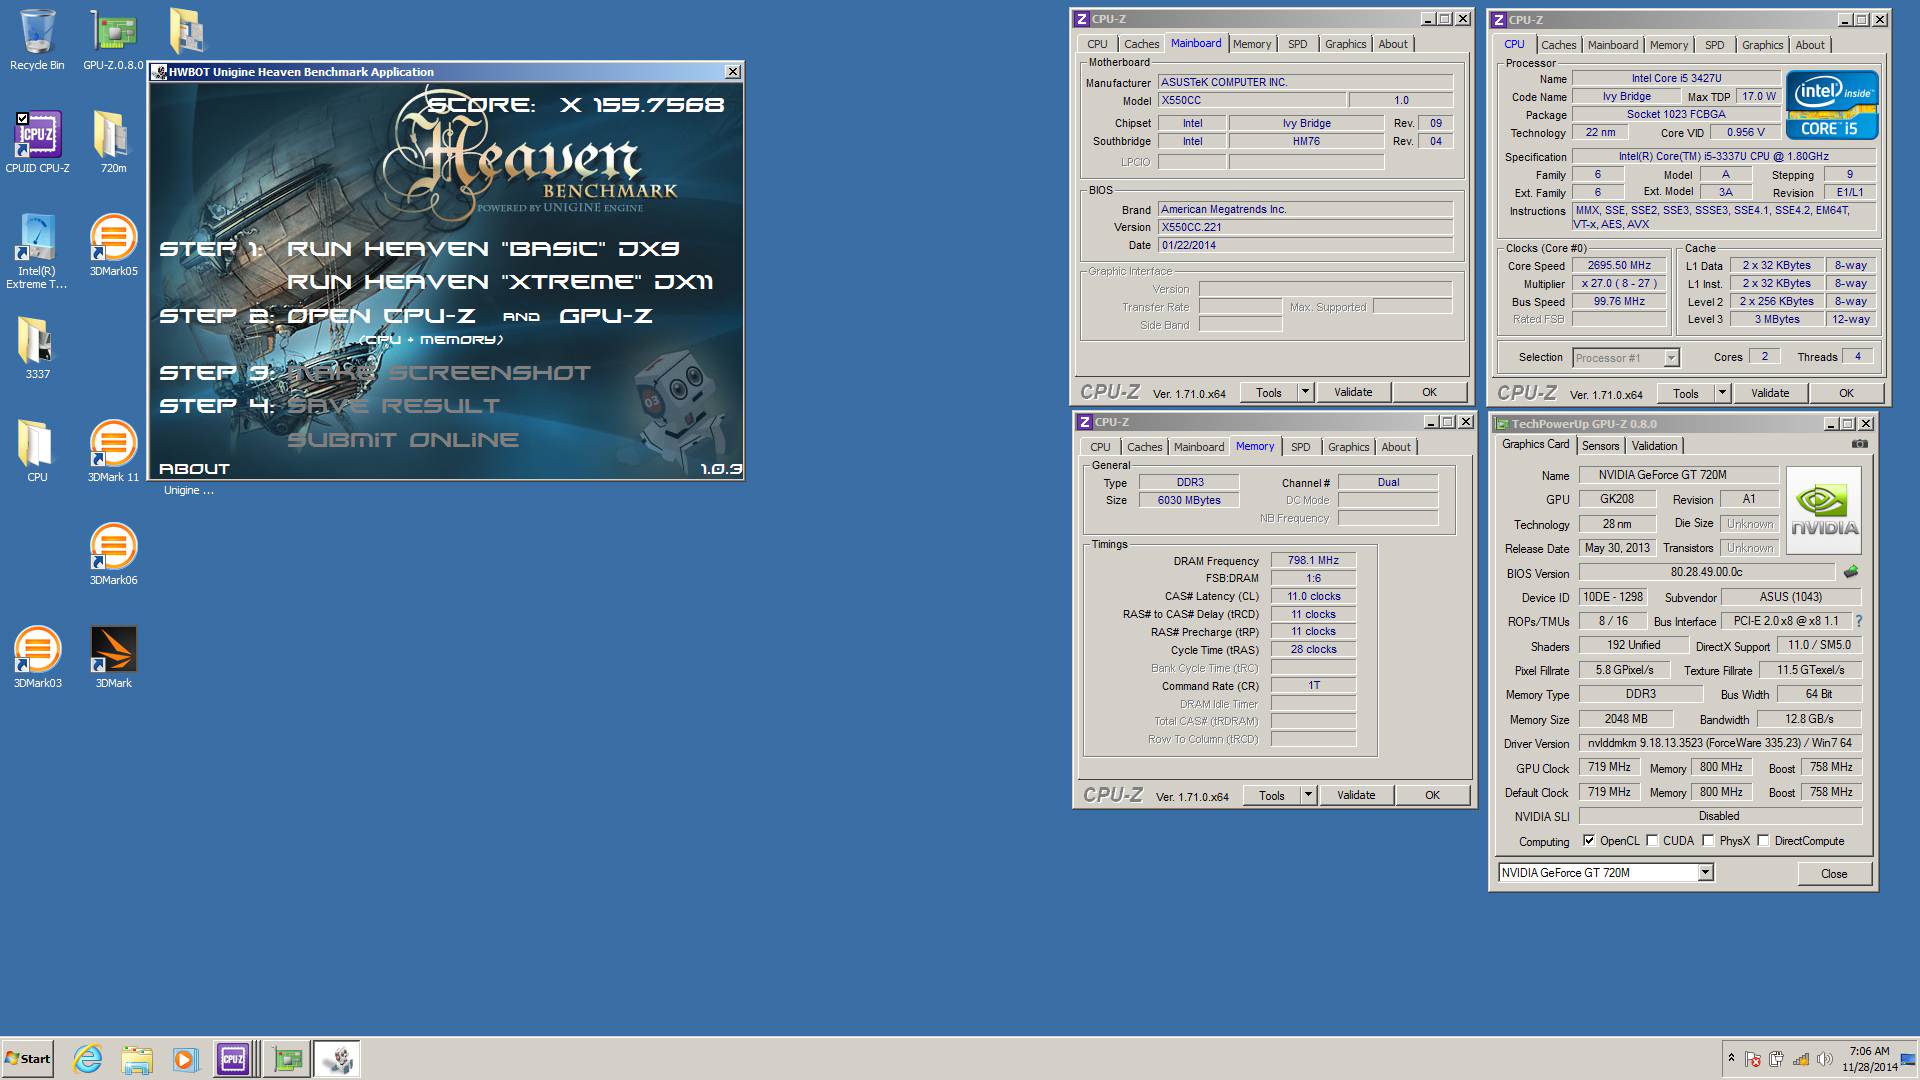Launch the 3DMark 11 desktop shortcut
The height and width of the screenshot is (1080, 1920).
113,451
